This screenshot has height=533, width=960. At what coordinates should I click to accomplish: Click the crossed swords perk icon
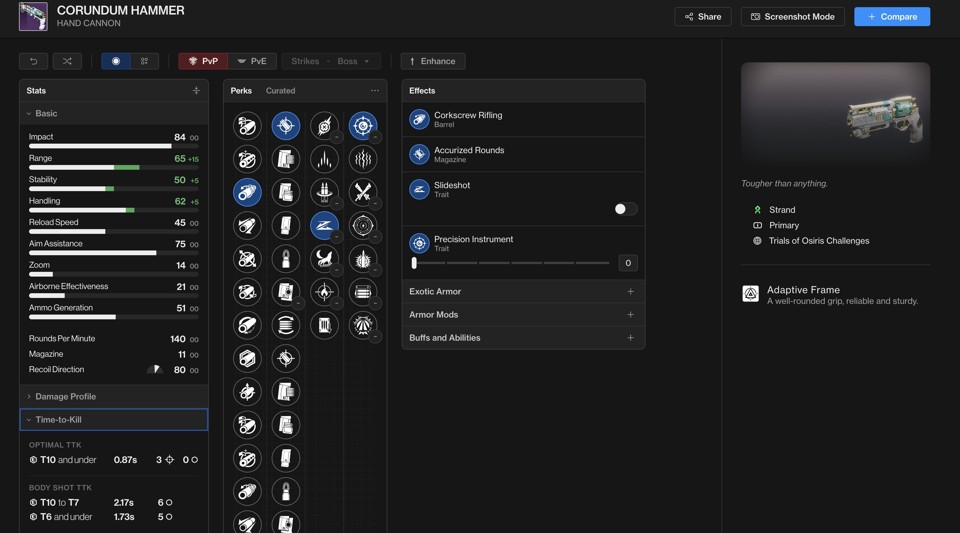(363, 191)
